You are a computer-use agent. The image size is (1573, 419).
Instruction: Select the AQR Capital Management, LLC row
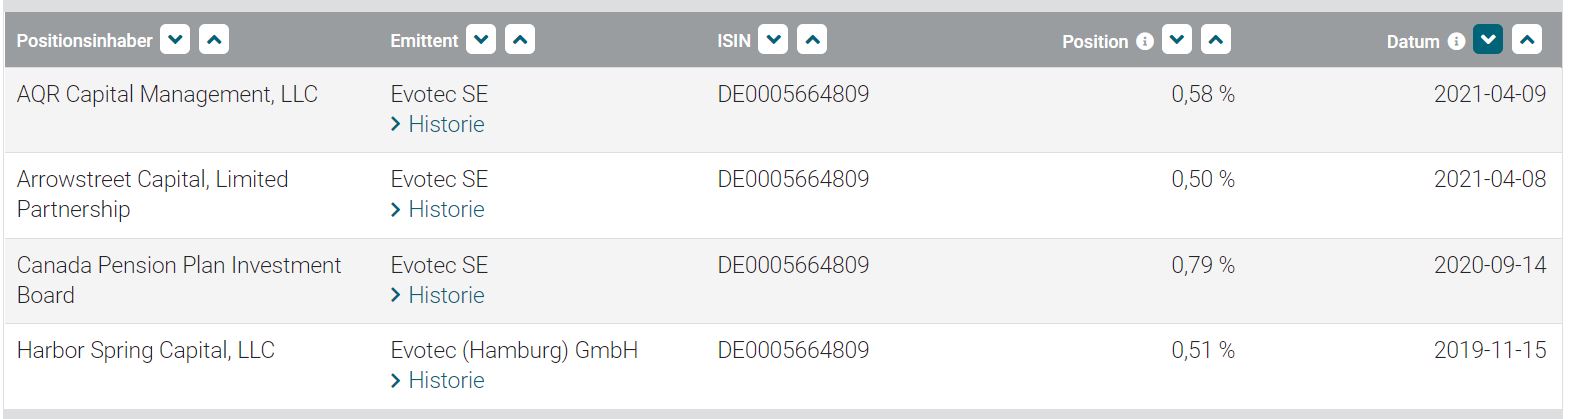tap(167, 94)
